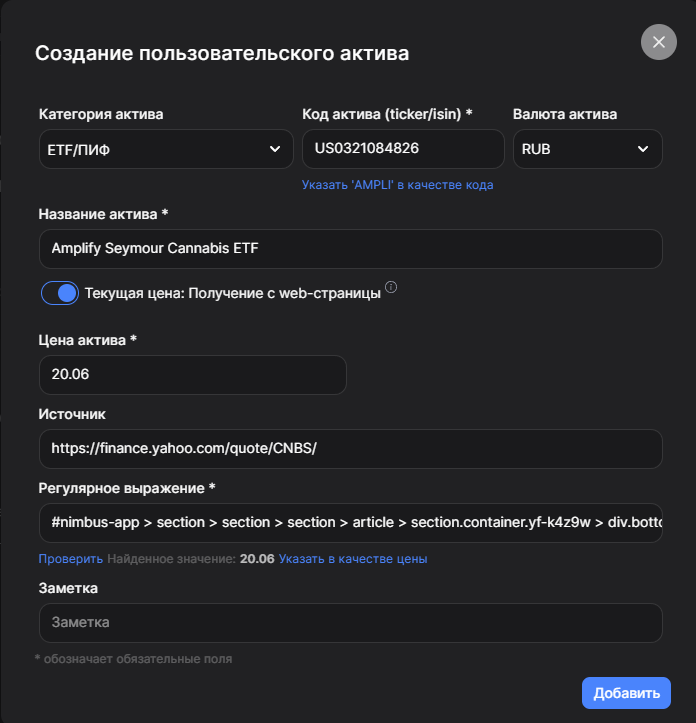Open the Валюта актива RUB dropdown
Image resolution: width=696 pixels, height=723 pixels.
click(588, 149)
